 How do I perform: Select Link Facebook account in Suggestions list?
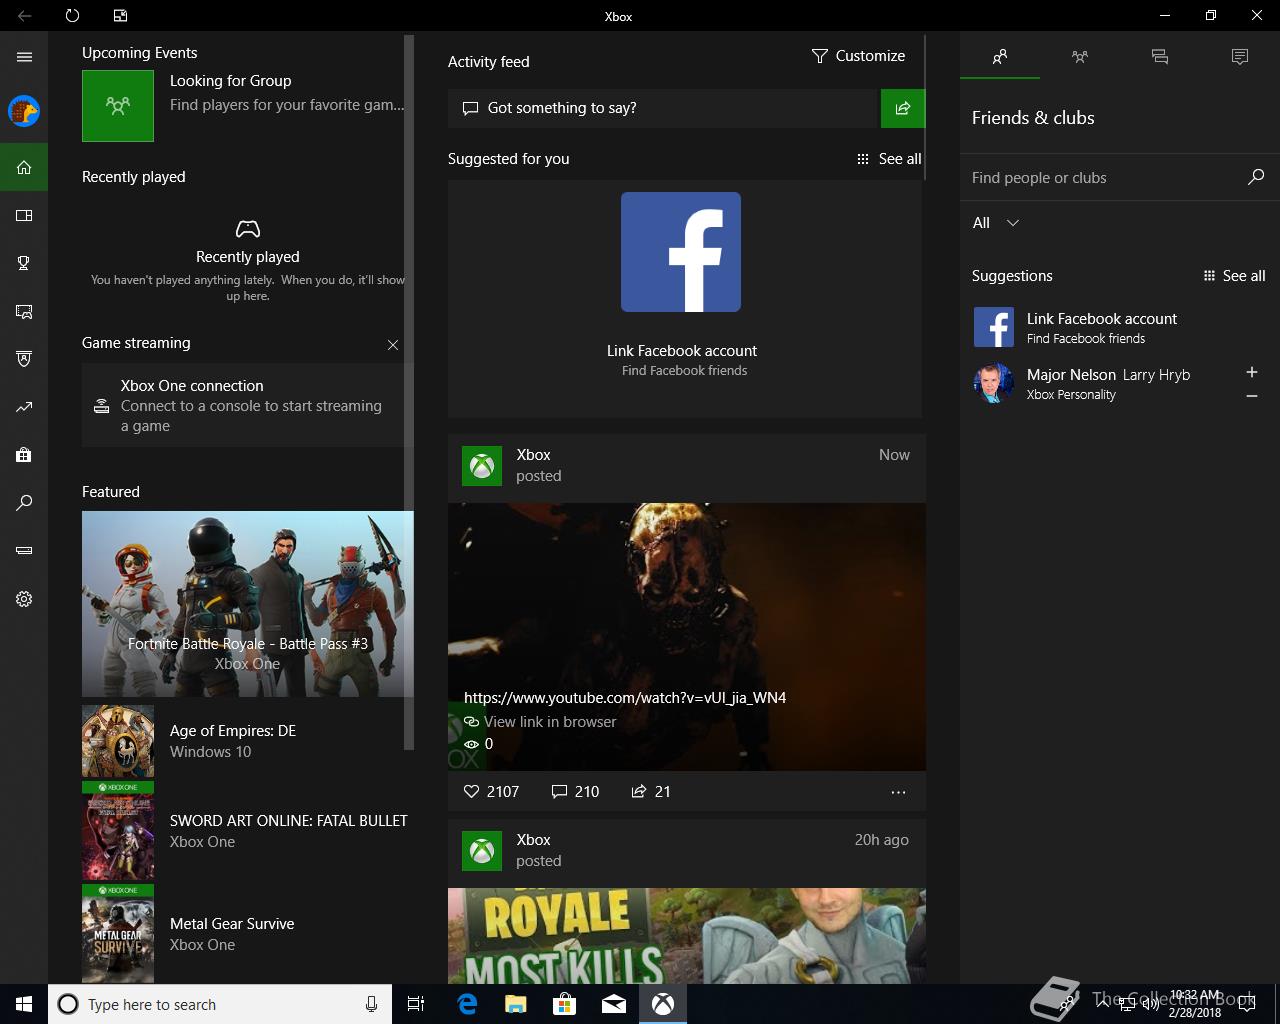pyautogui.click(x=1120, y=327)
